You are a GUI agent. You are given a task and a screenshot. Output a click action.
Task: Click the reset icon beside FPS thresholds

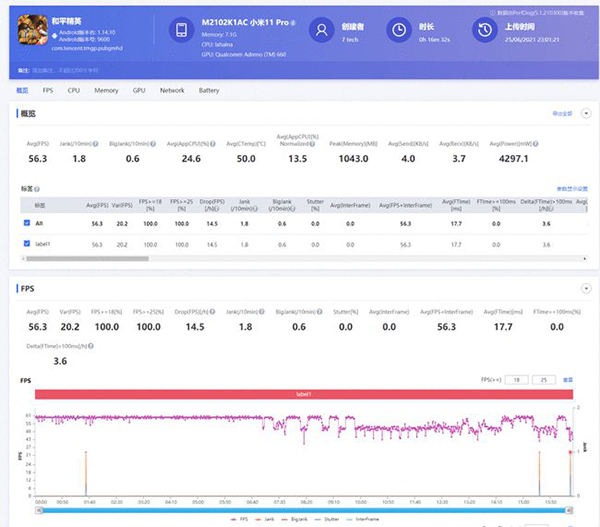click(568, 380)
